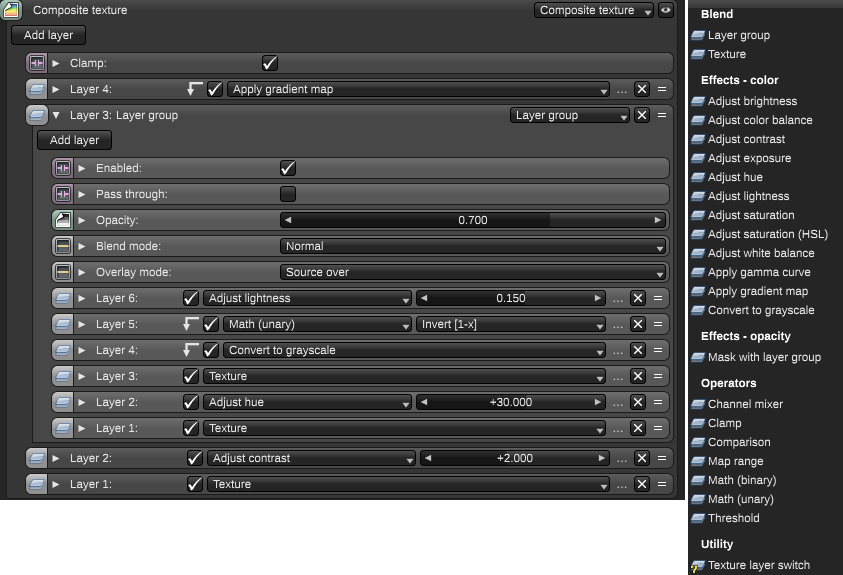The width and height of the screenshot is (843, 575).
Task: Disable inner Layer 2 Adjust hue checkbox
Action: 190,402
